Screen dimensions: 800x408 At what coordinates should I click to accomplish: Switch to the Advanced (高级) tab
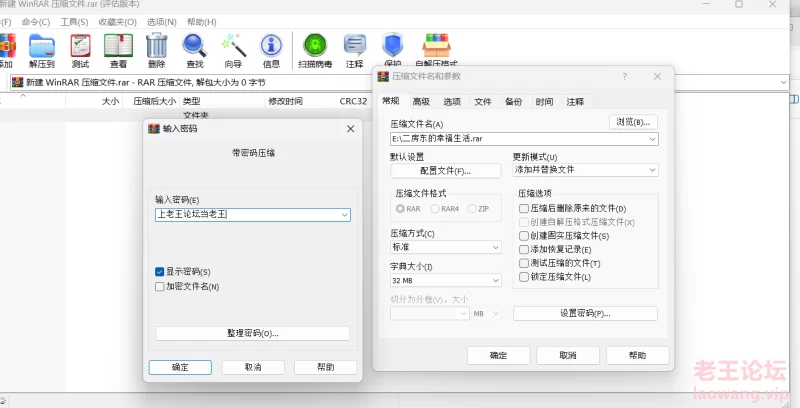point(421,102)
